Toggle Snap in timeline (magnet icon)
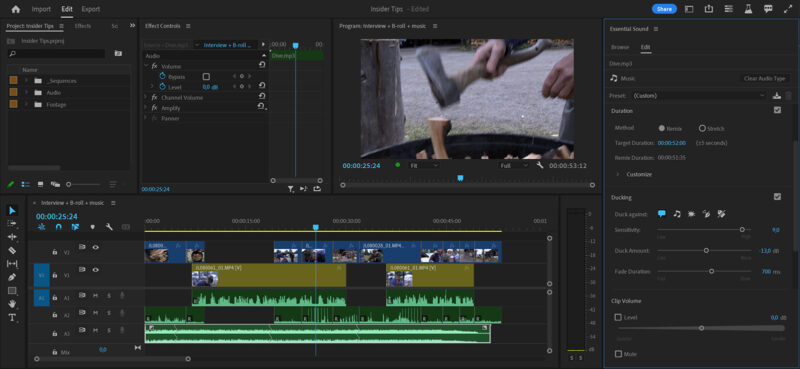Screen dimensions: 800x369 (58, 227)
